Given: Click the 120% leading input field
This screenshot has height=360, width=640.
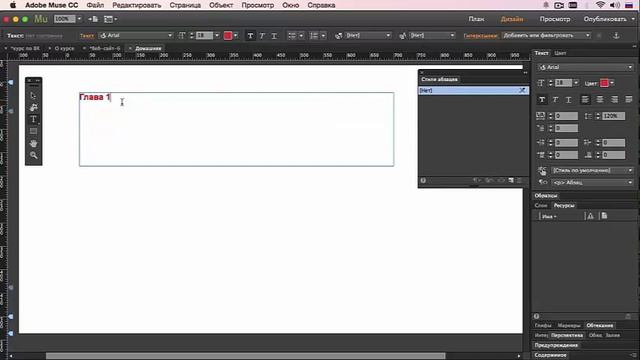Looking at the screenshot, I should coord(613,116).
